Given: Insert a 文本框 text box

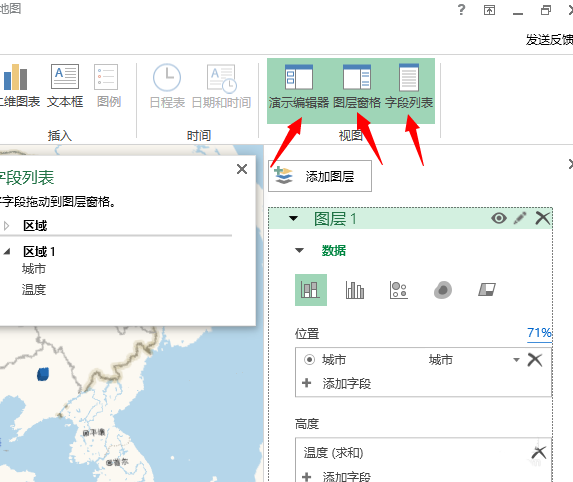Looking at the screenshot, I should (x=65, y=86).
